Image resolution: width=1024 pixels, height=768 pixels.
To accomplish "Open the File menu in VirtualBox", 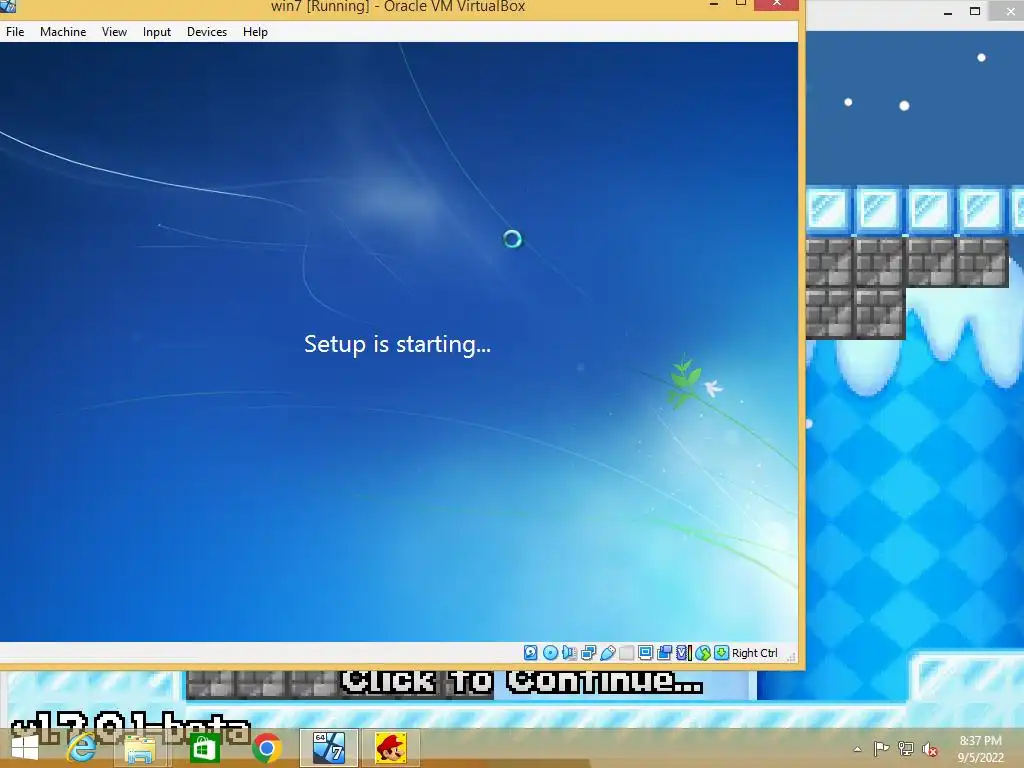I will pos(15,32).
